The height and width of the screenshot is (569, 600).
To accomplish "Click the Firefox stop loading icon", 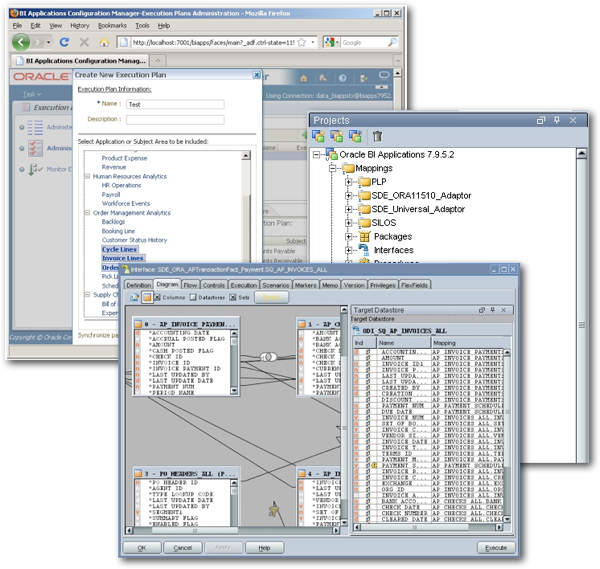I will [84, 42].
